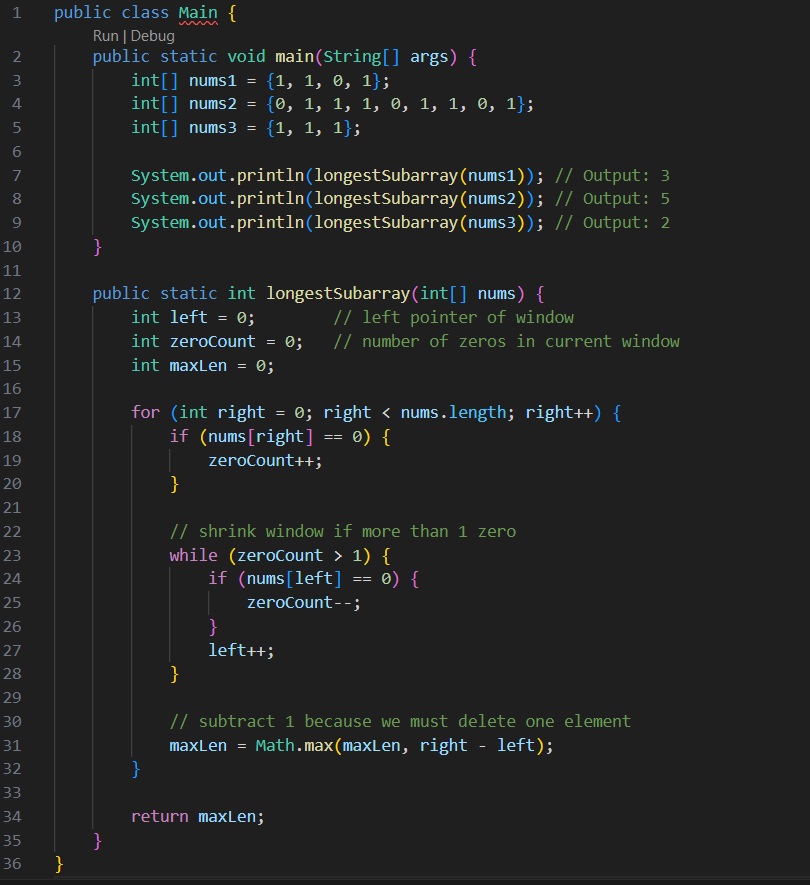Click the Run code lens link
Image resolution: width=810 pixels, height=885 pixels.
click(106, 36)
